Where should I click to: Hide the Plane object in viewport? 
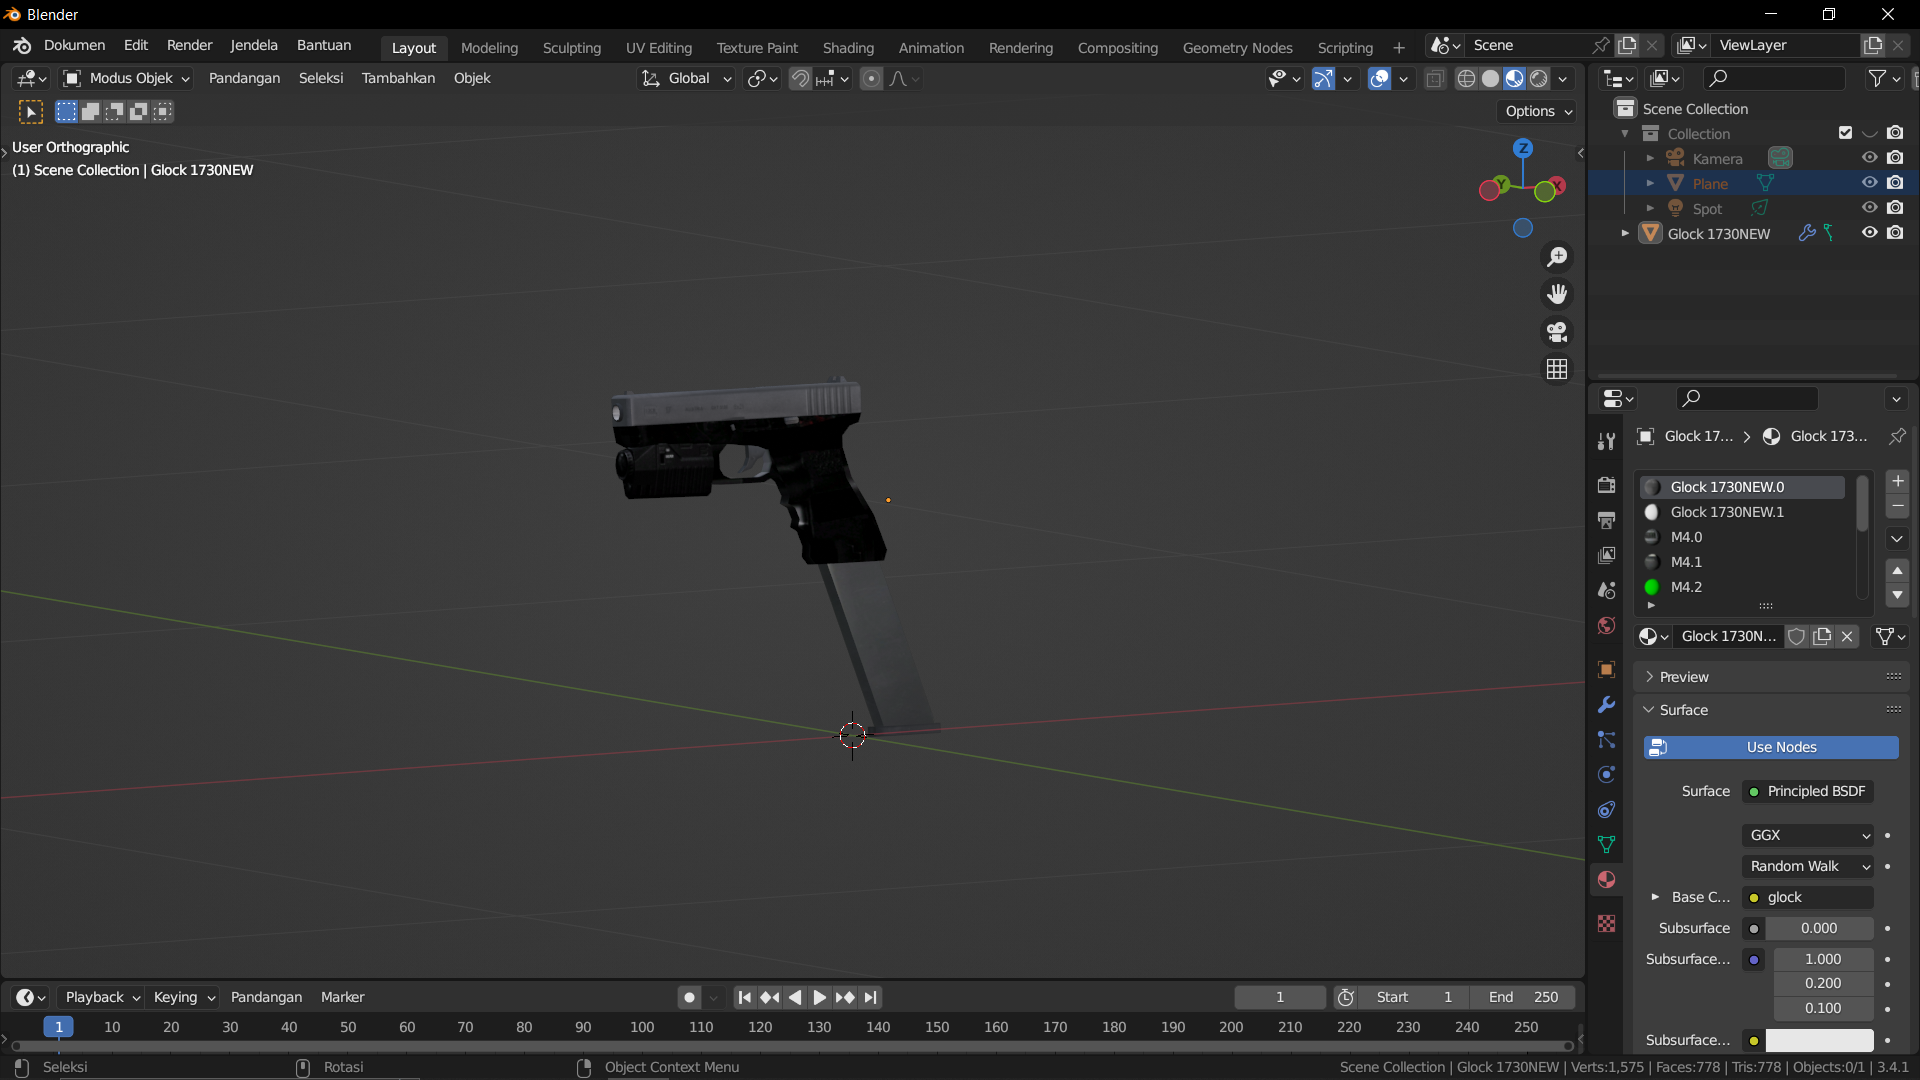coord(1869,183)
